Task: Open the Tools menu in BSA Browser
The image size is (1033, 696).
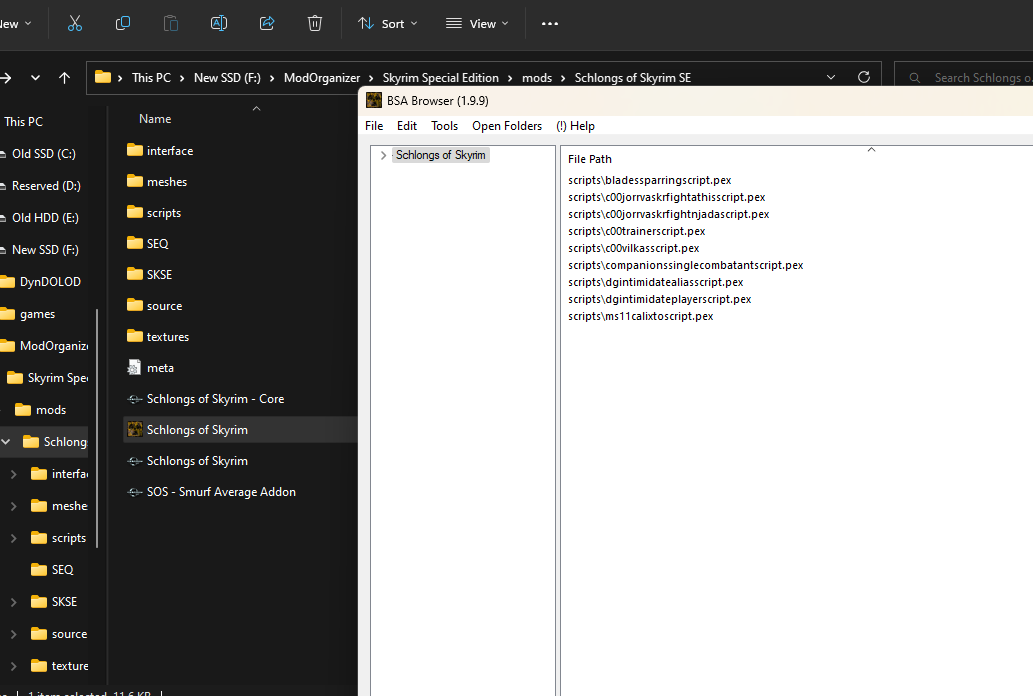Action: point(444,126)
